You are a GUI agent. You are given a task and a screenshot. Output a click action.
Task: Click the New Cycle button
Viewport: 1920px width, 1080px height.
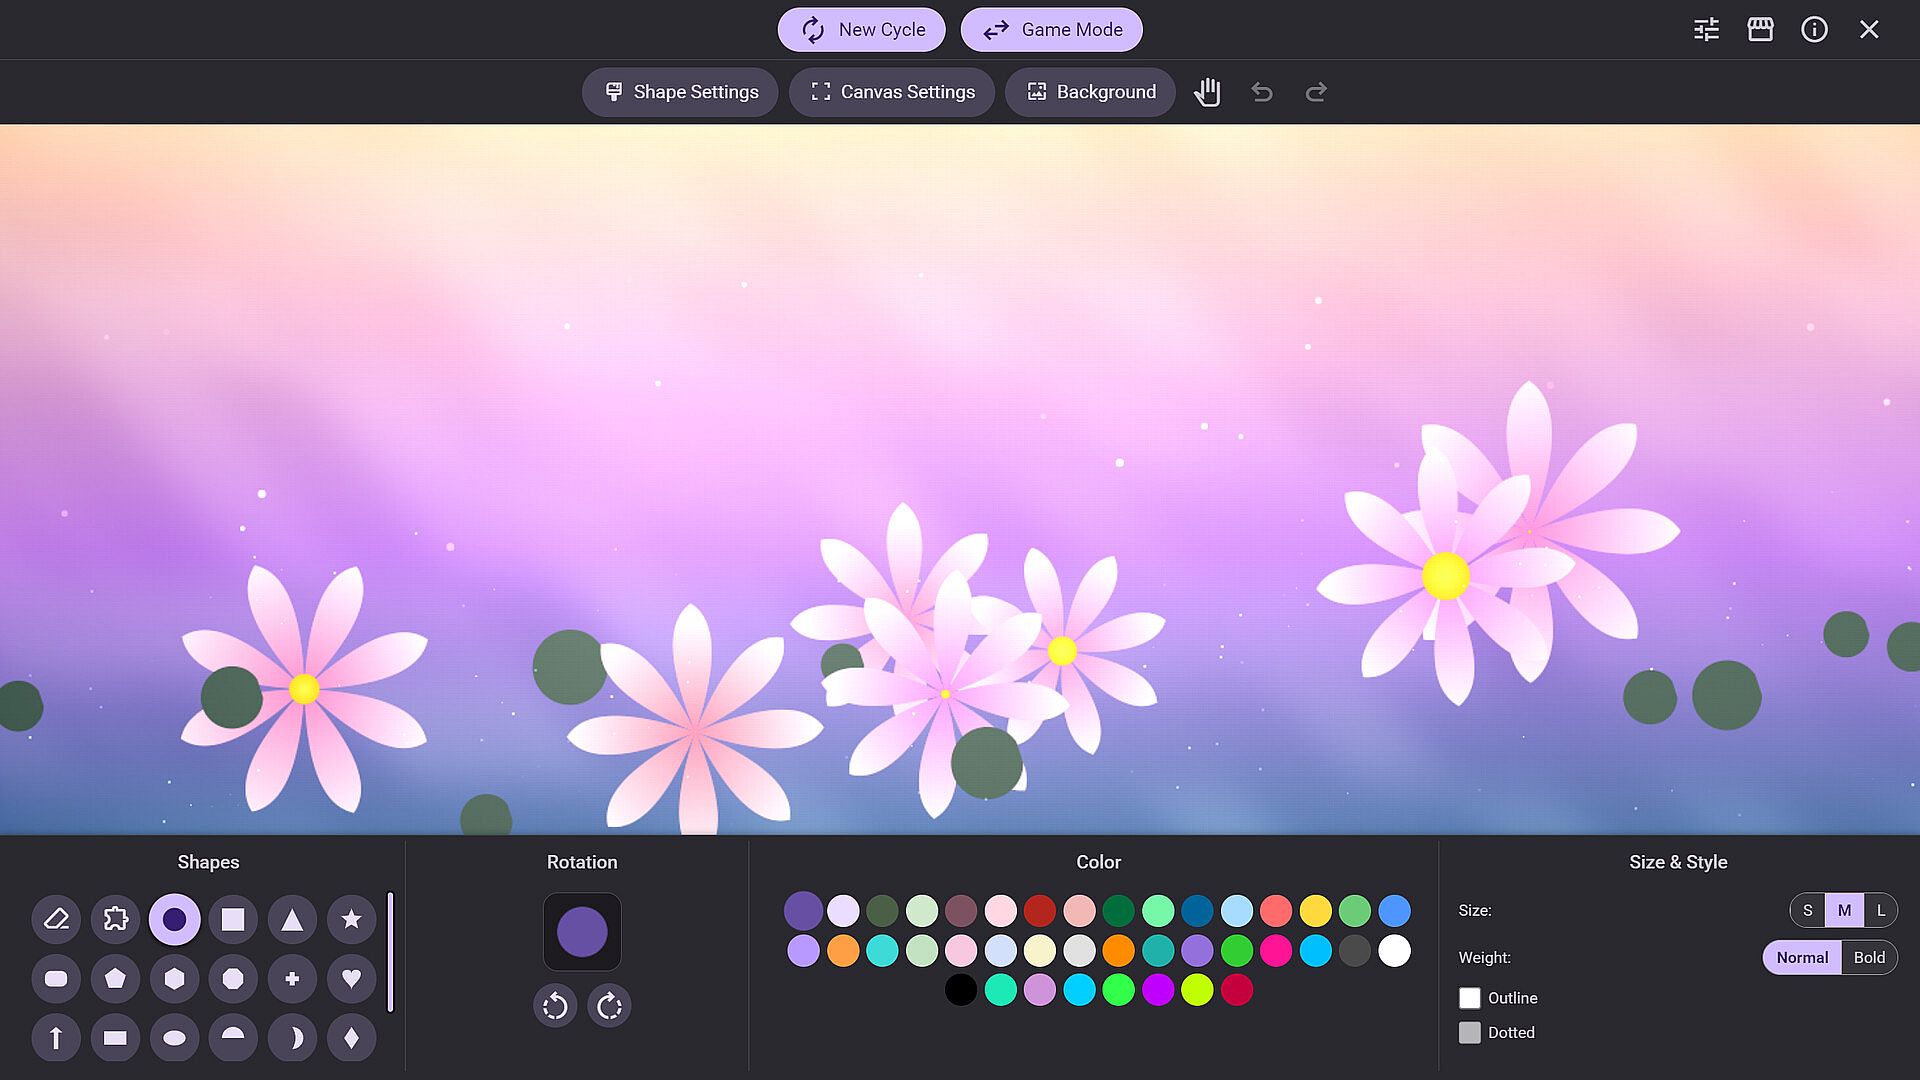862,30
